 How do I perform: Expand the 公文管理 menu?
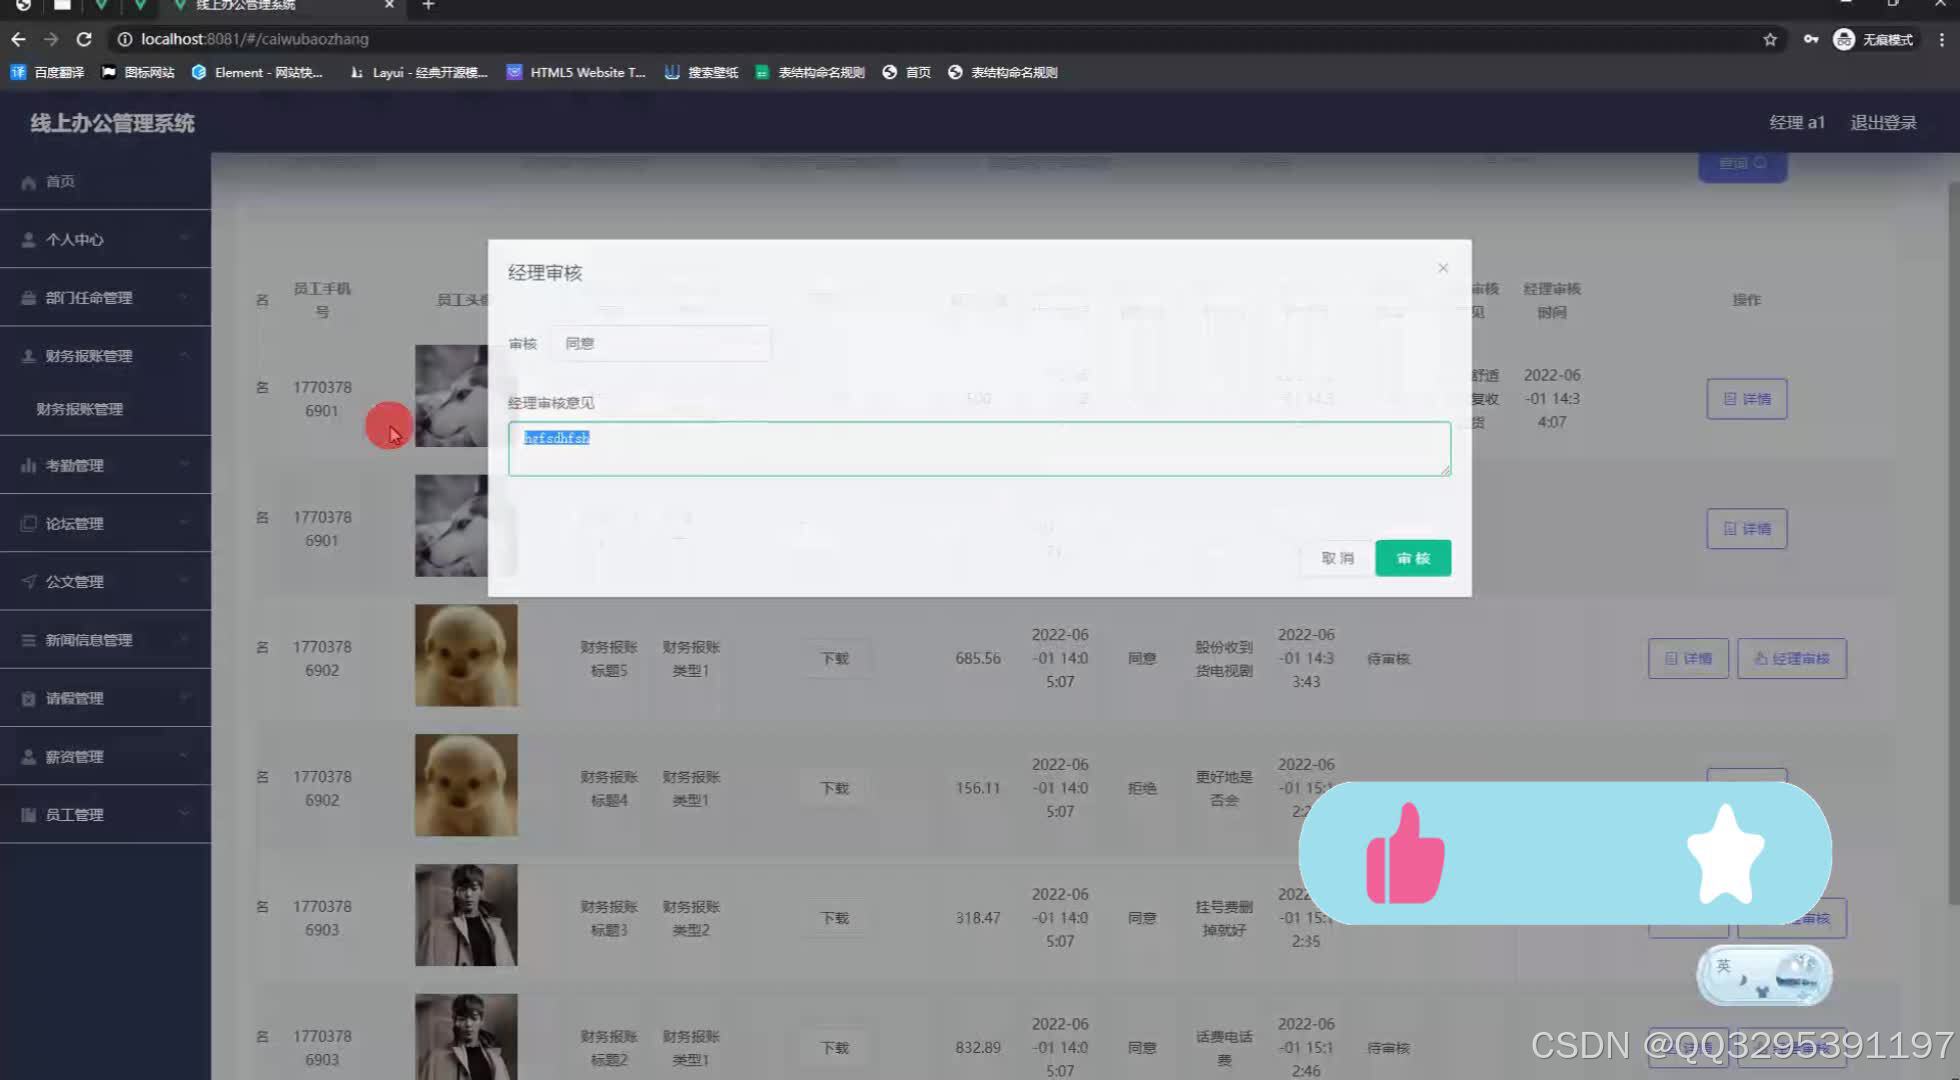tap(105, 581)
